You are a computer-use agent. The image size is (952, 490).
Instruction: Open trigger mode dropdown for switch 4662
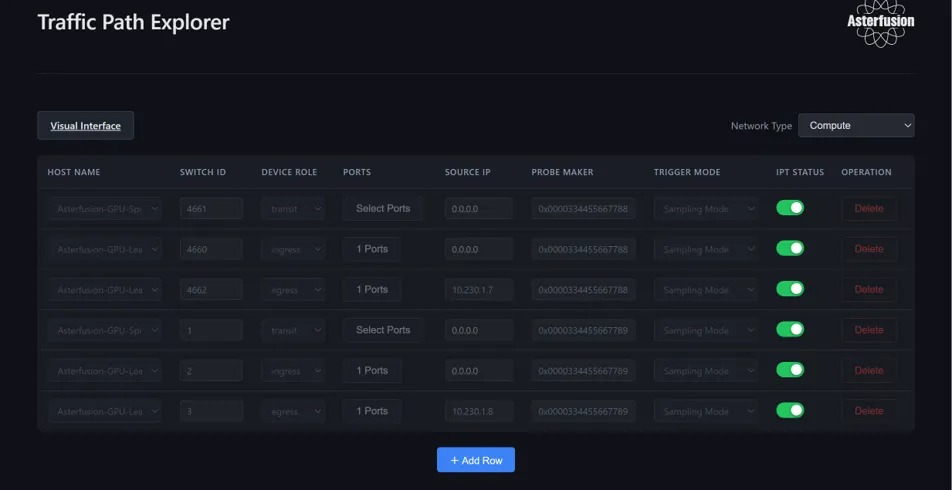click(x=705, y=290)
